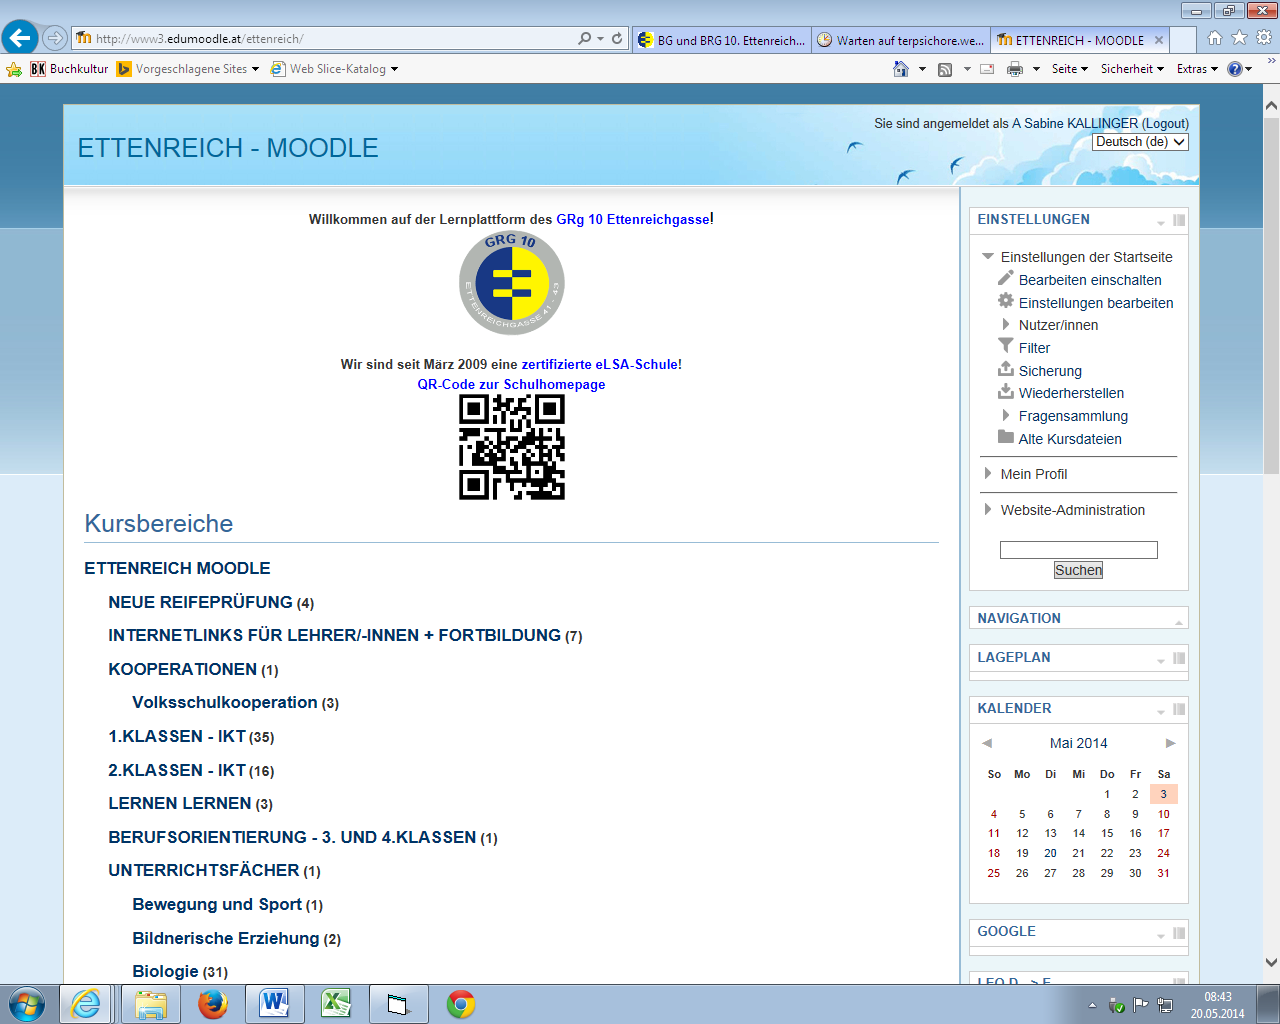The width and height of the screenshot is (1280, 1024).
Task: Click the funnel icon beside Filter
Action: [1006, 346]
